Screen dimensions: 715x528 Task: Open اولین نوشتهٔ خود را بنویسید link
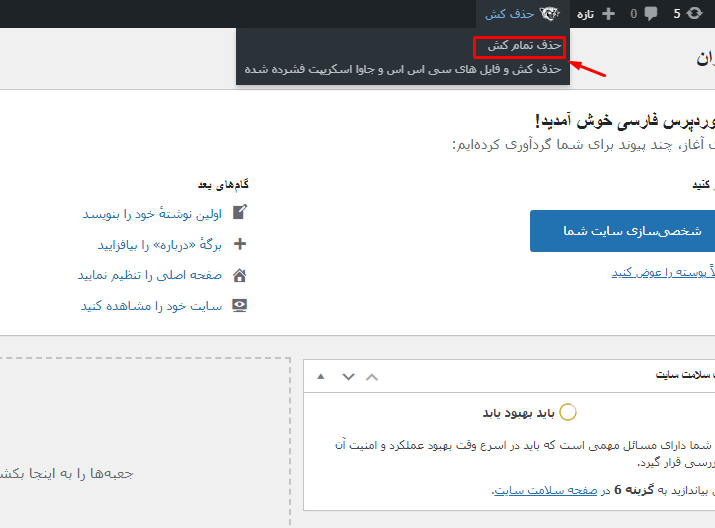pos(152,214)
